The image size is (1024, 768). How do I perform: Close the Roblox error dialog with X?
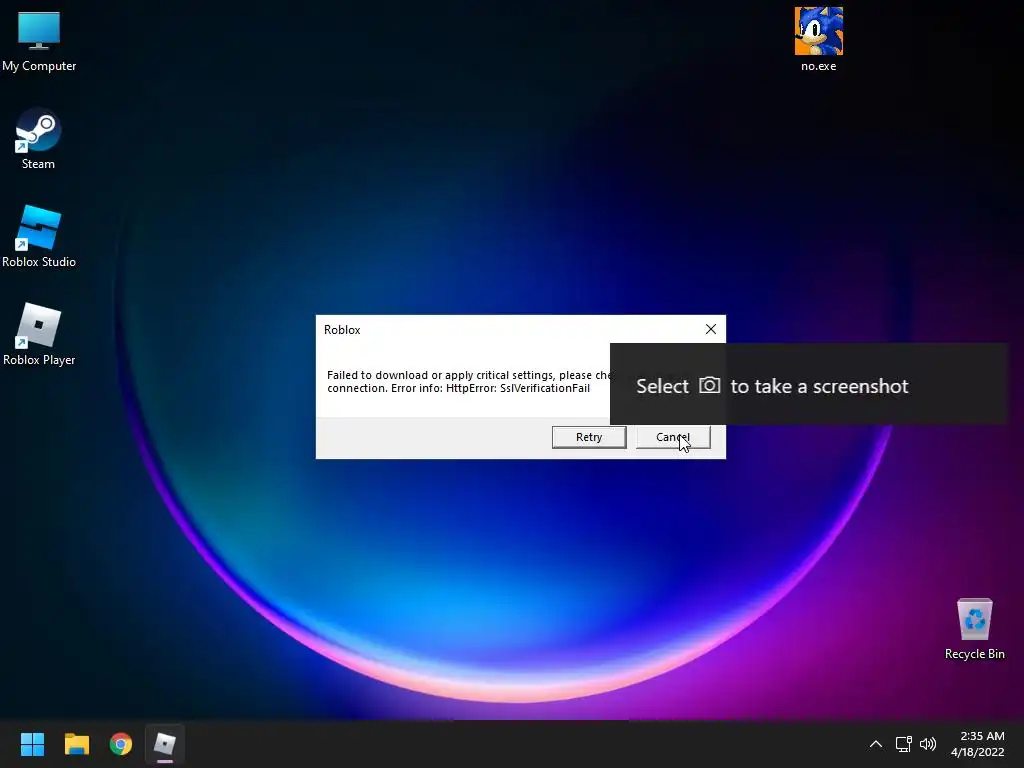(711, 329)
